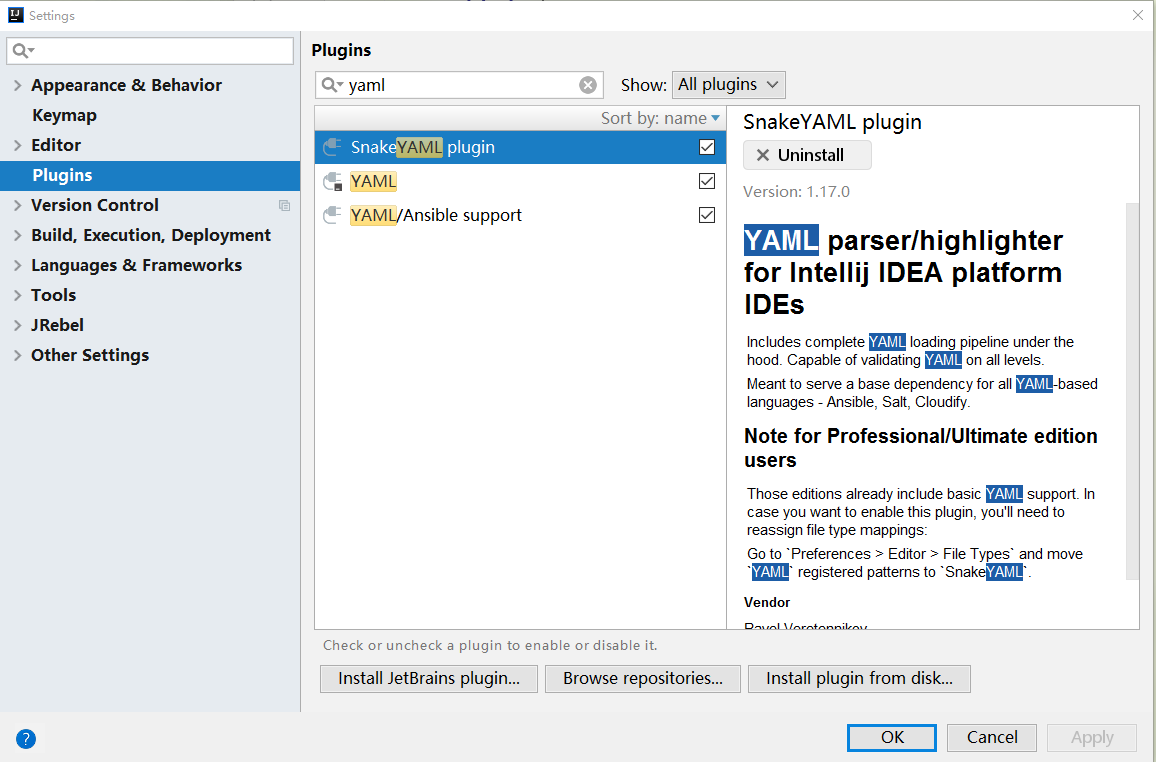Expand Languages & Frameworks arrow

18,265
